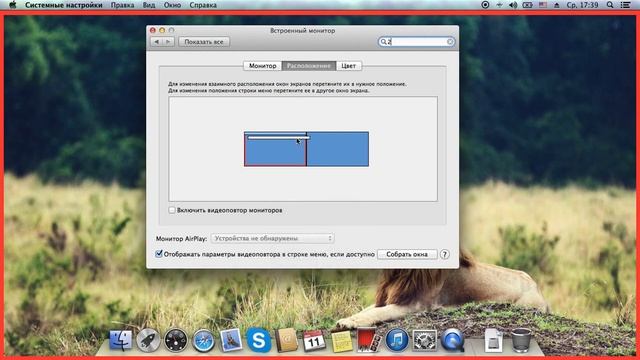Click the volume speaker menu bar icon

[x=513, y=5]
